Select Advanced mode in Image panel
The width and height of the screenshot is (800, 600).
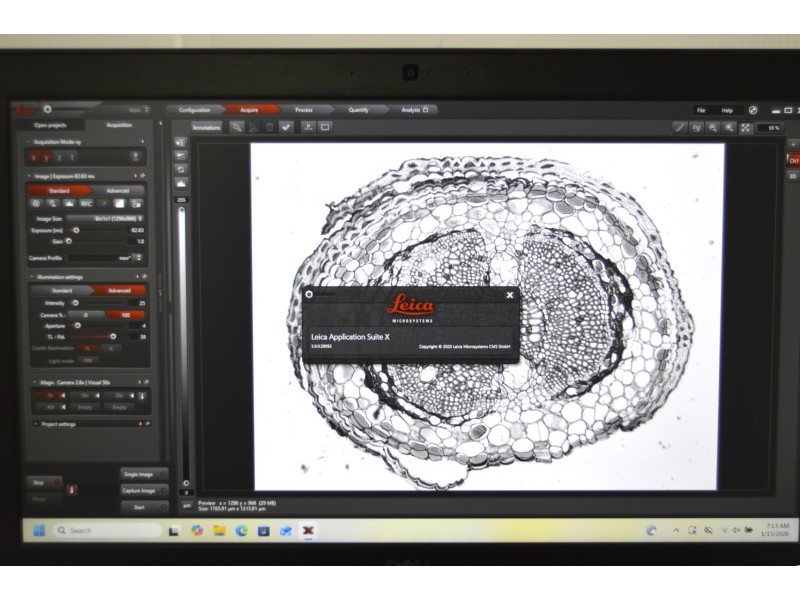click(118, 190)
